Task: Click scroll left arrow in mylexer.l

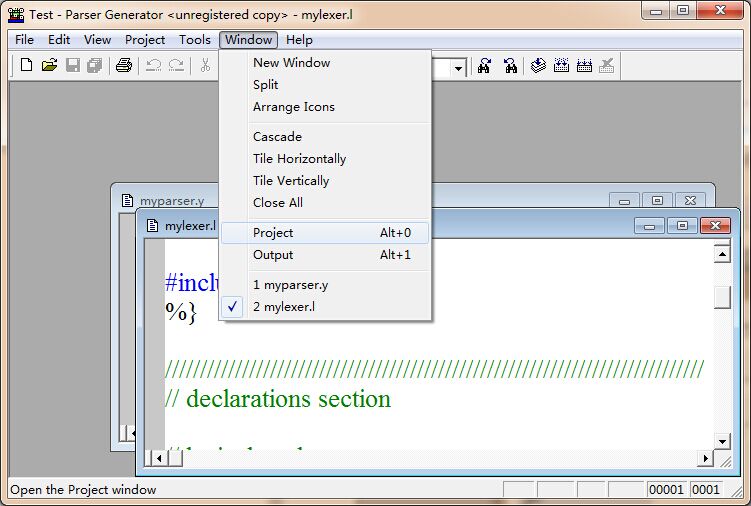Action: 159,459
